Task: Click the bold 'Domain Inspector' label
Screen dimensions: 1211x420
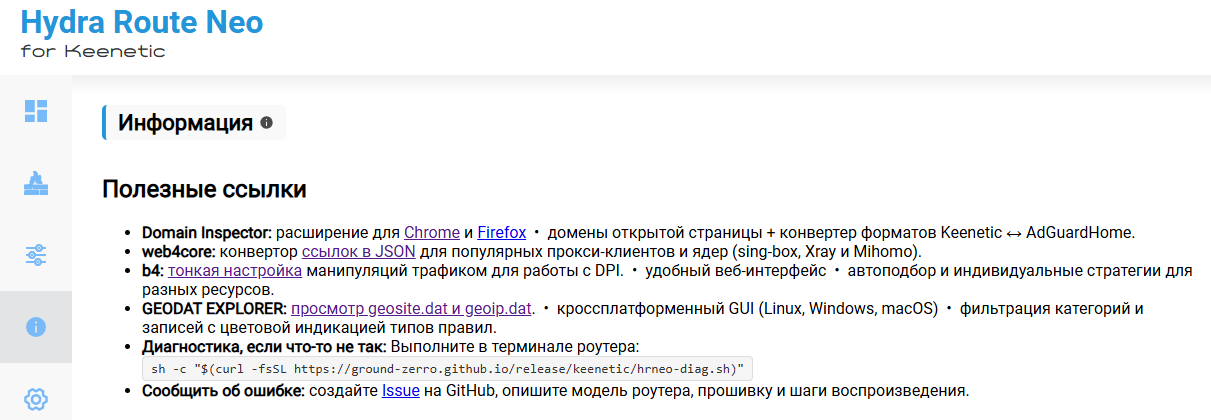Action: pos(206,232)
